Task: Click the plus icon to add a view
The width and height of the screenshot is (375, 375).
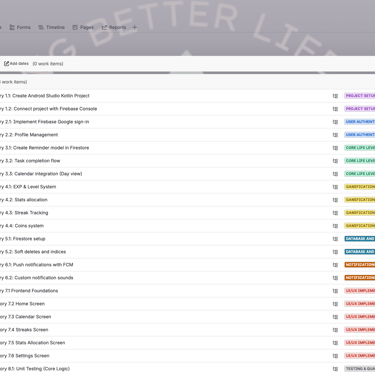Action: [x=135, y=27]
